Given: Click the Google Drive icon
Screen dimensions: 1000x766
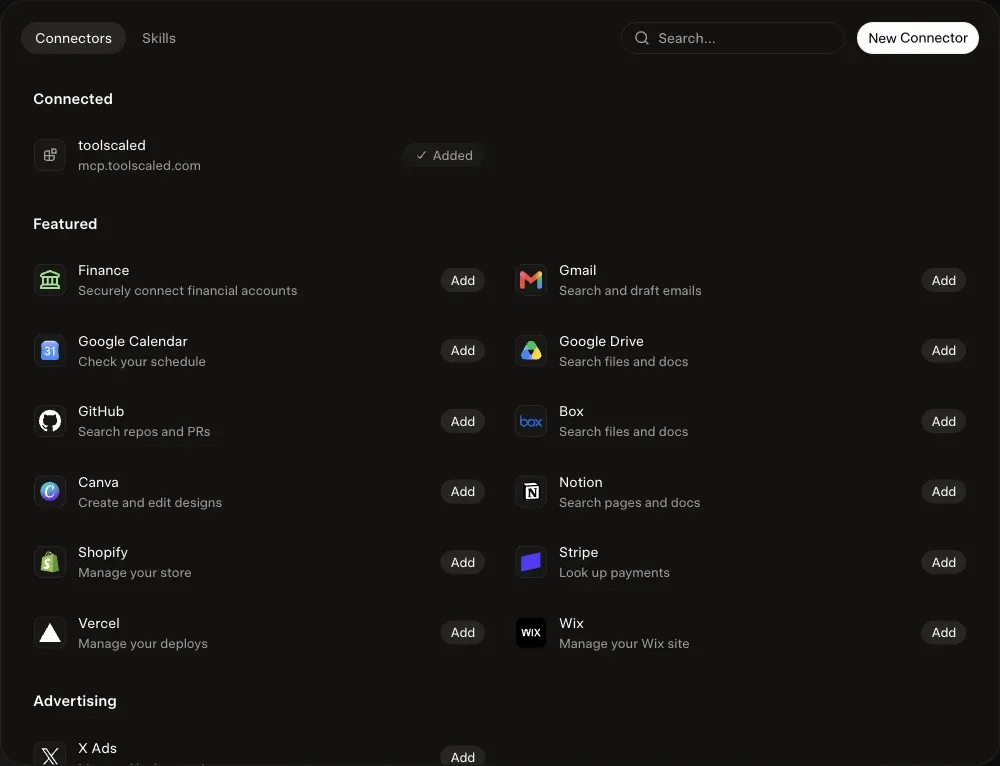Looking at the screenshot, I should pyautogui.click(x=531, y=351).
